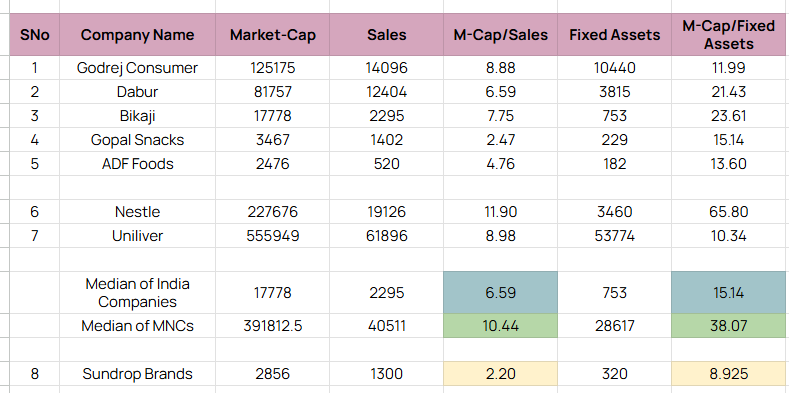This screenshot has height=393, width=789.
Task: Click the Godrej Consumer cell
Action: click(137, 68)
